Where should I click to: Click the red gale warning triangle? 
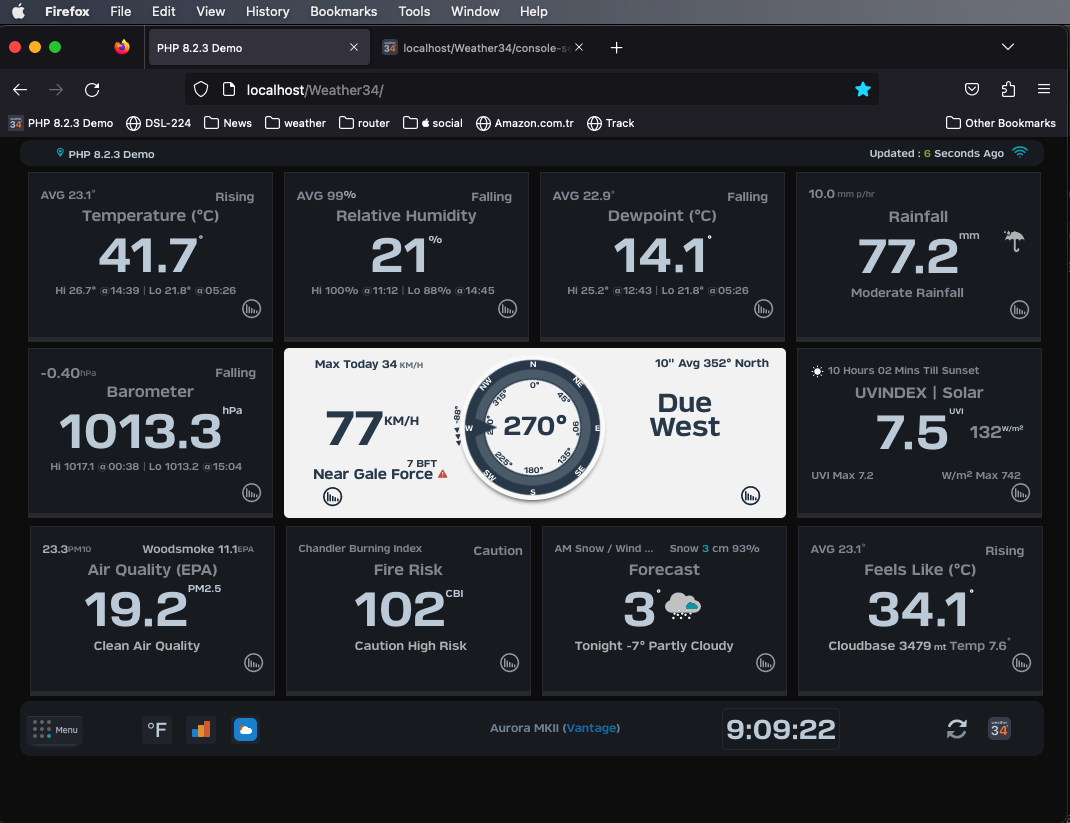442,474
